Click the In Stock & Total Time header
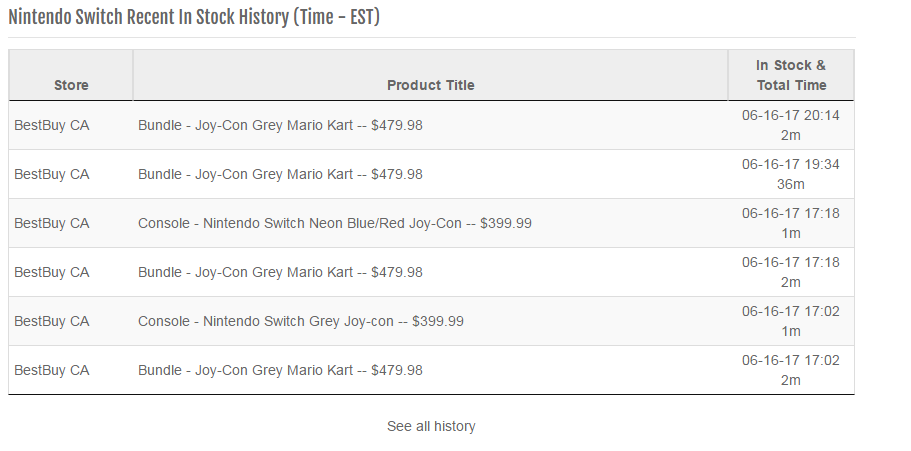 (x=791, y=75)
